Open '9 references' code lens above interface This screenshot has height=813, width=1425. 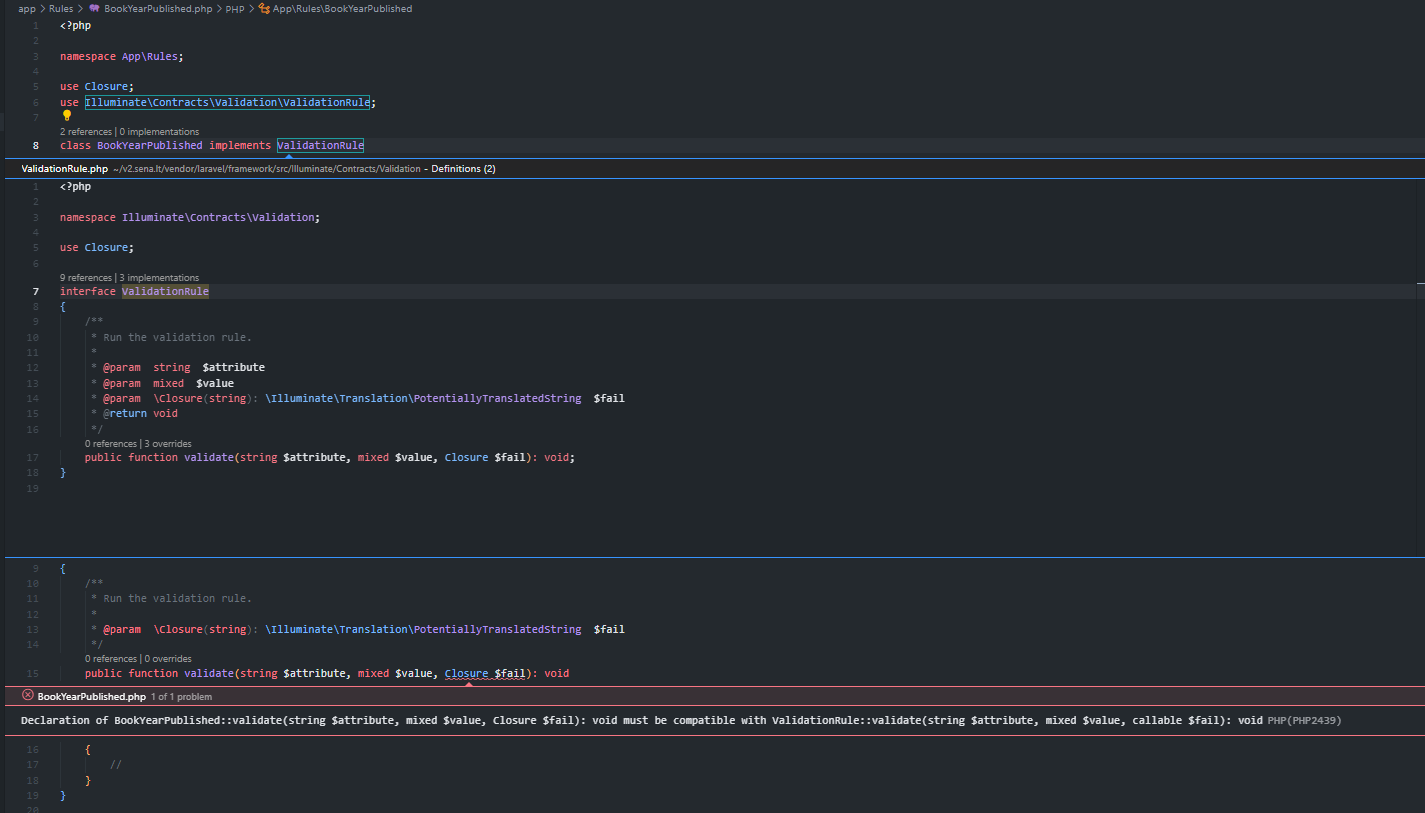[86, 278]
